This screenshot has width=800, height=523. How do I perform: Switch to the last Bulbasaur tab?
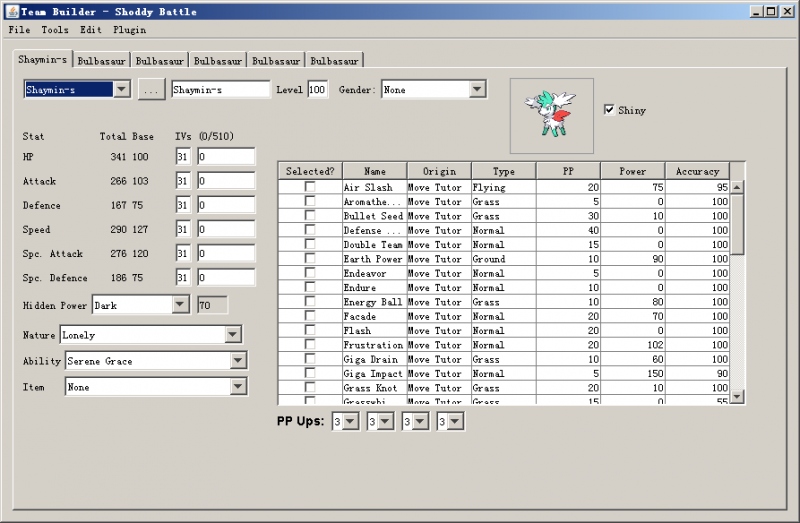(x=334, y=61)
